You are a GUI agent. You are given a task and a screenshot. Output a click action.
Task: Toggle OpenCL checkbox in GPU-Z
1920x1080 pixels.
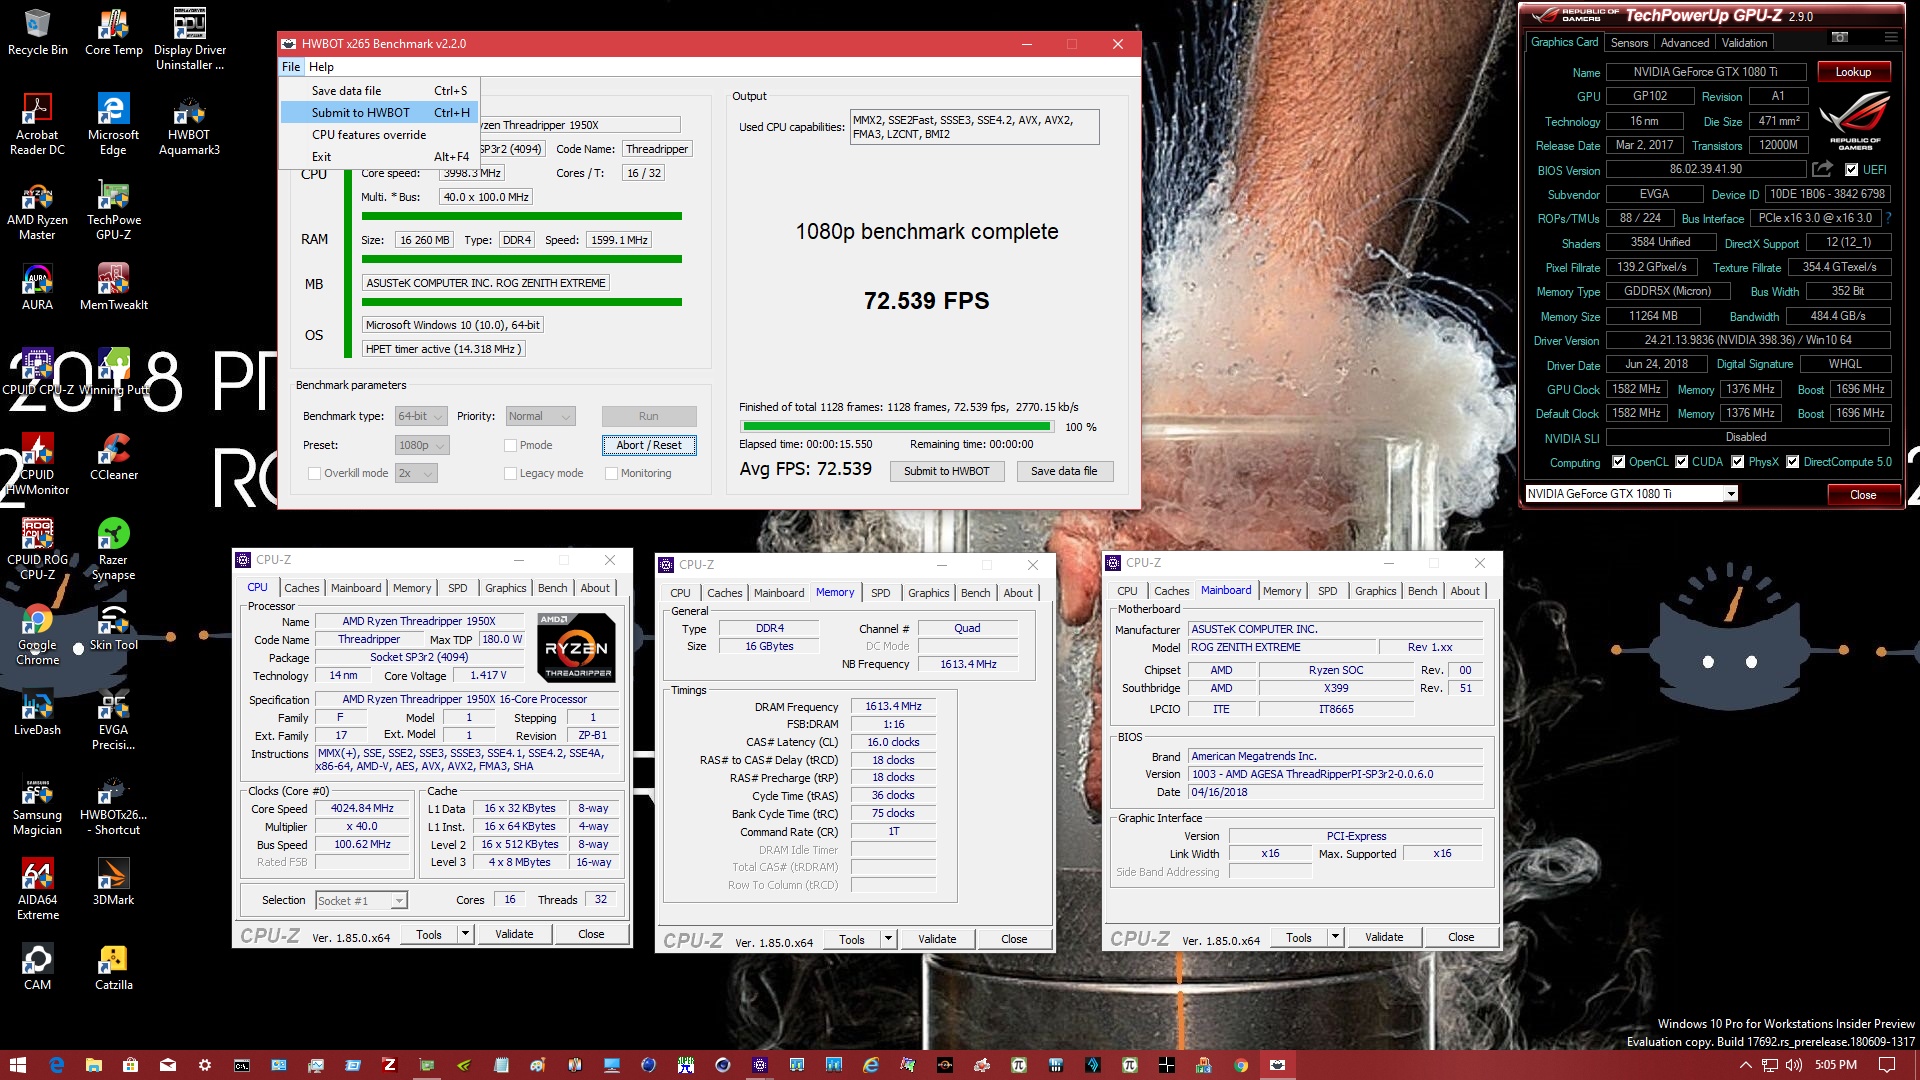point(1618,462)
